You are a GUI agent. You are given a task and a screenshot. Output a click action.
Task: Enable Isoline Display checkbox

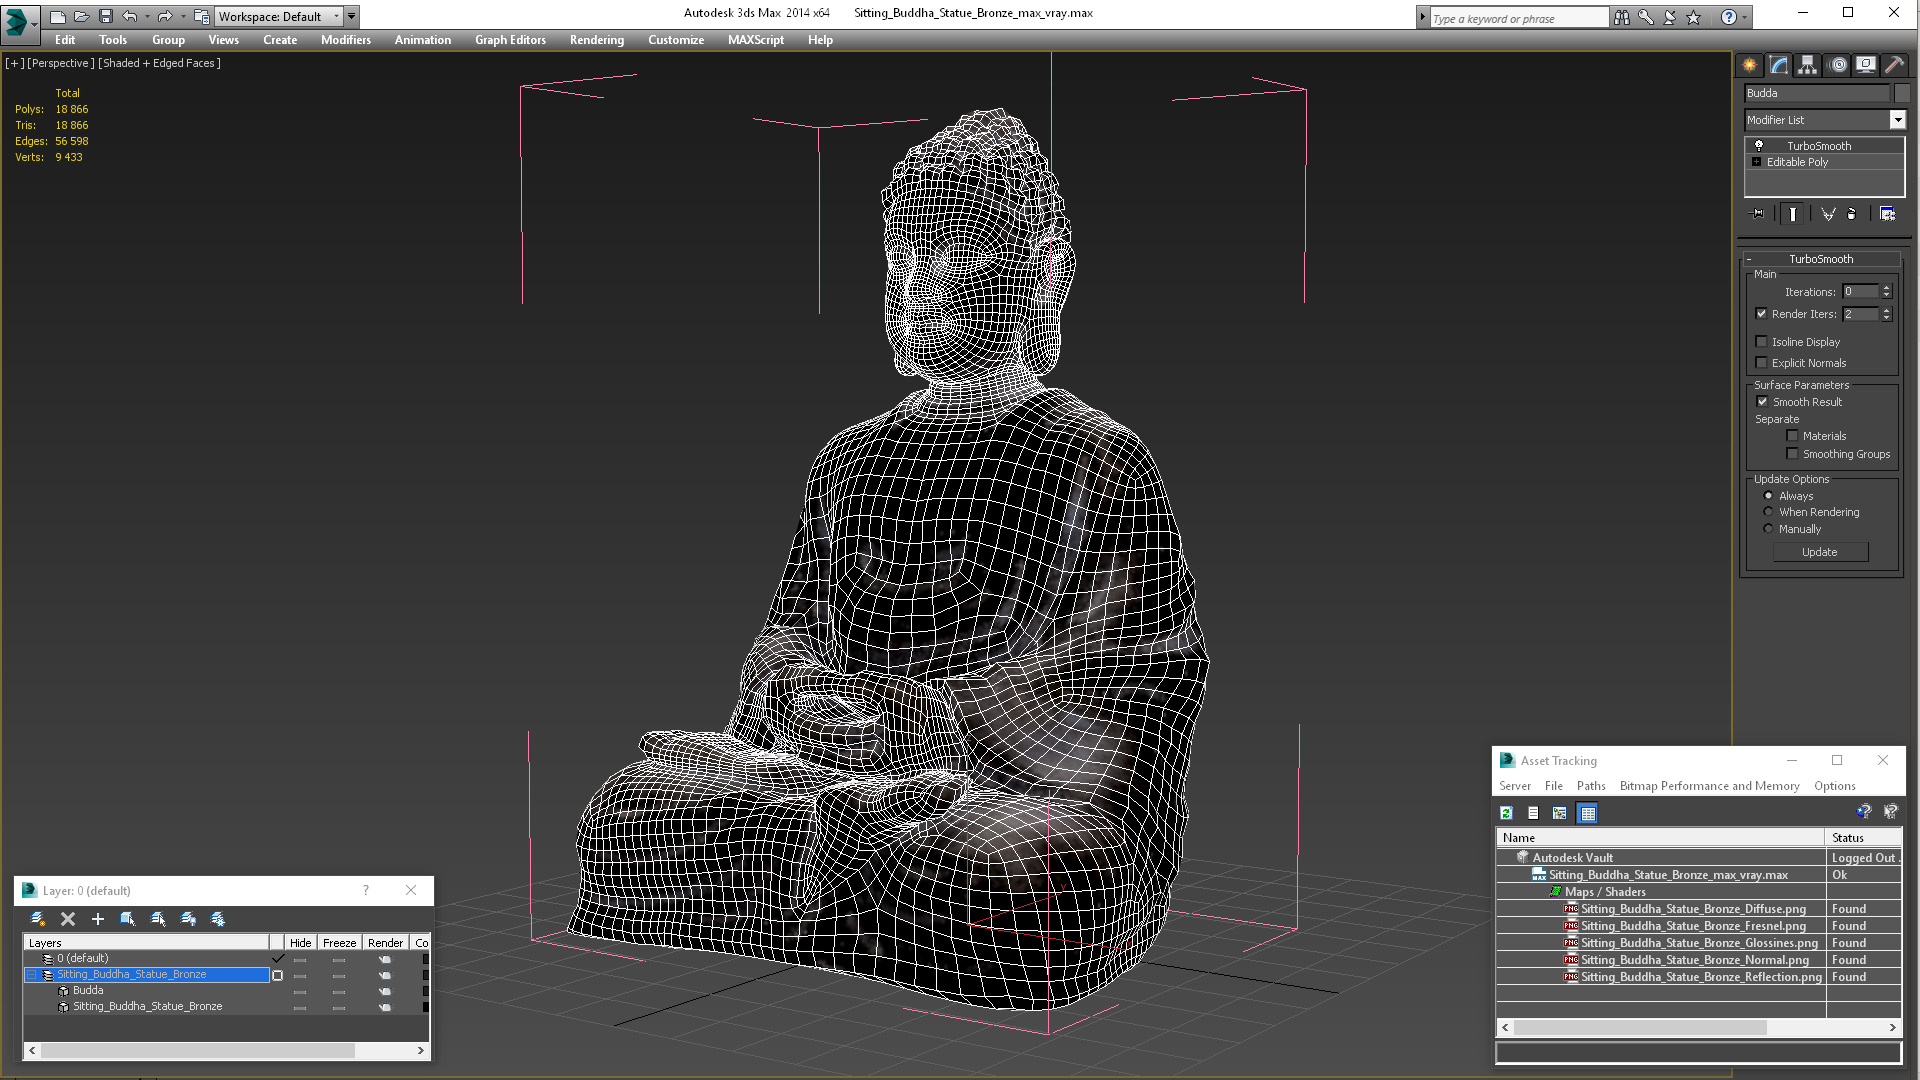tap(1762, 342)
